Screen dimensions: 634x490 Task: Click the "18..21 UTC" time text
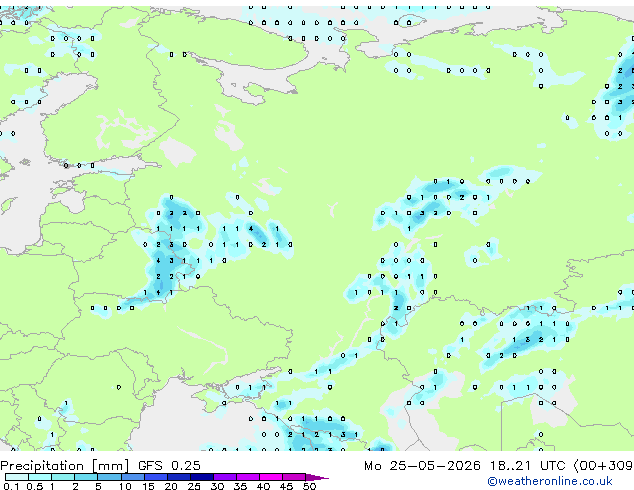pos(527,465)
